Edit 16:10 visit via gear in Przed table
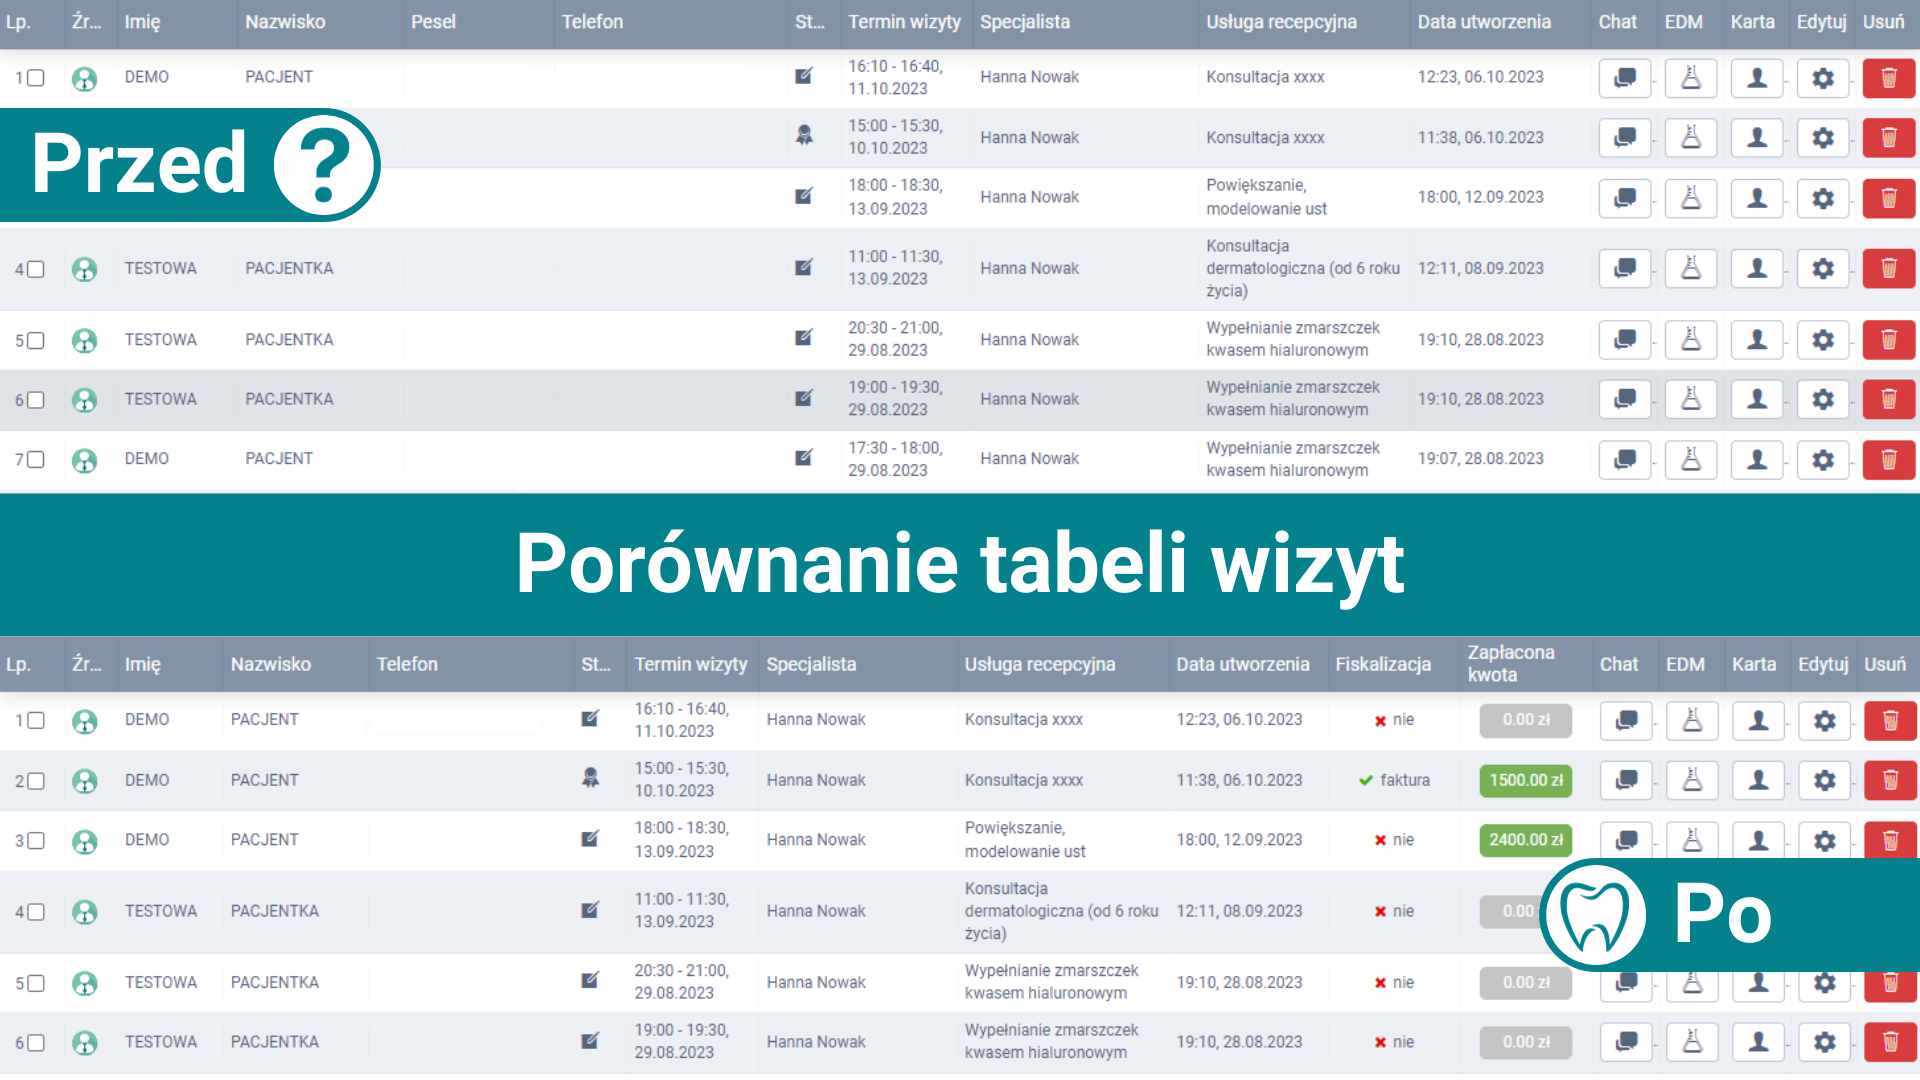The image size is (1920, 1080). (x=1823, y=78)
